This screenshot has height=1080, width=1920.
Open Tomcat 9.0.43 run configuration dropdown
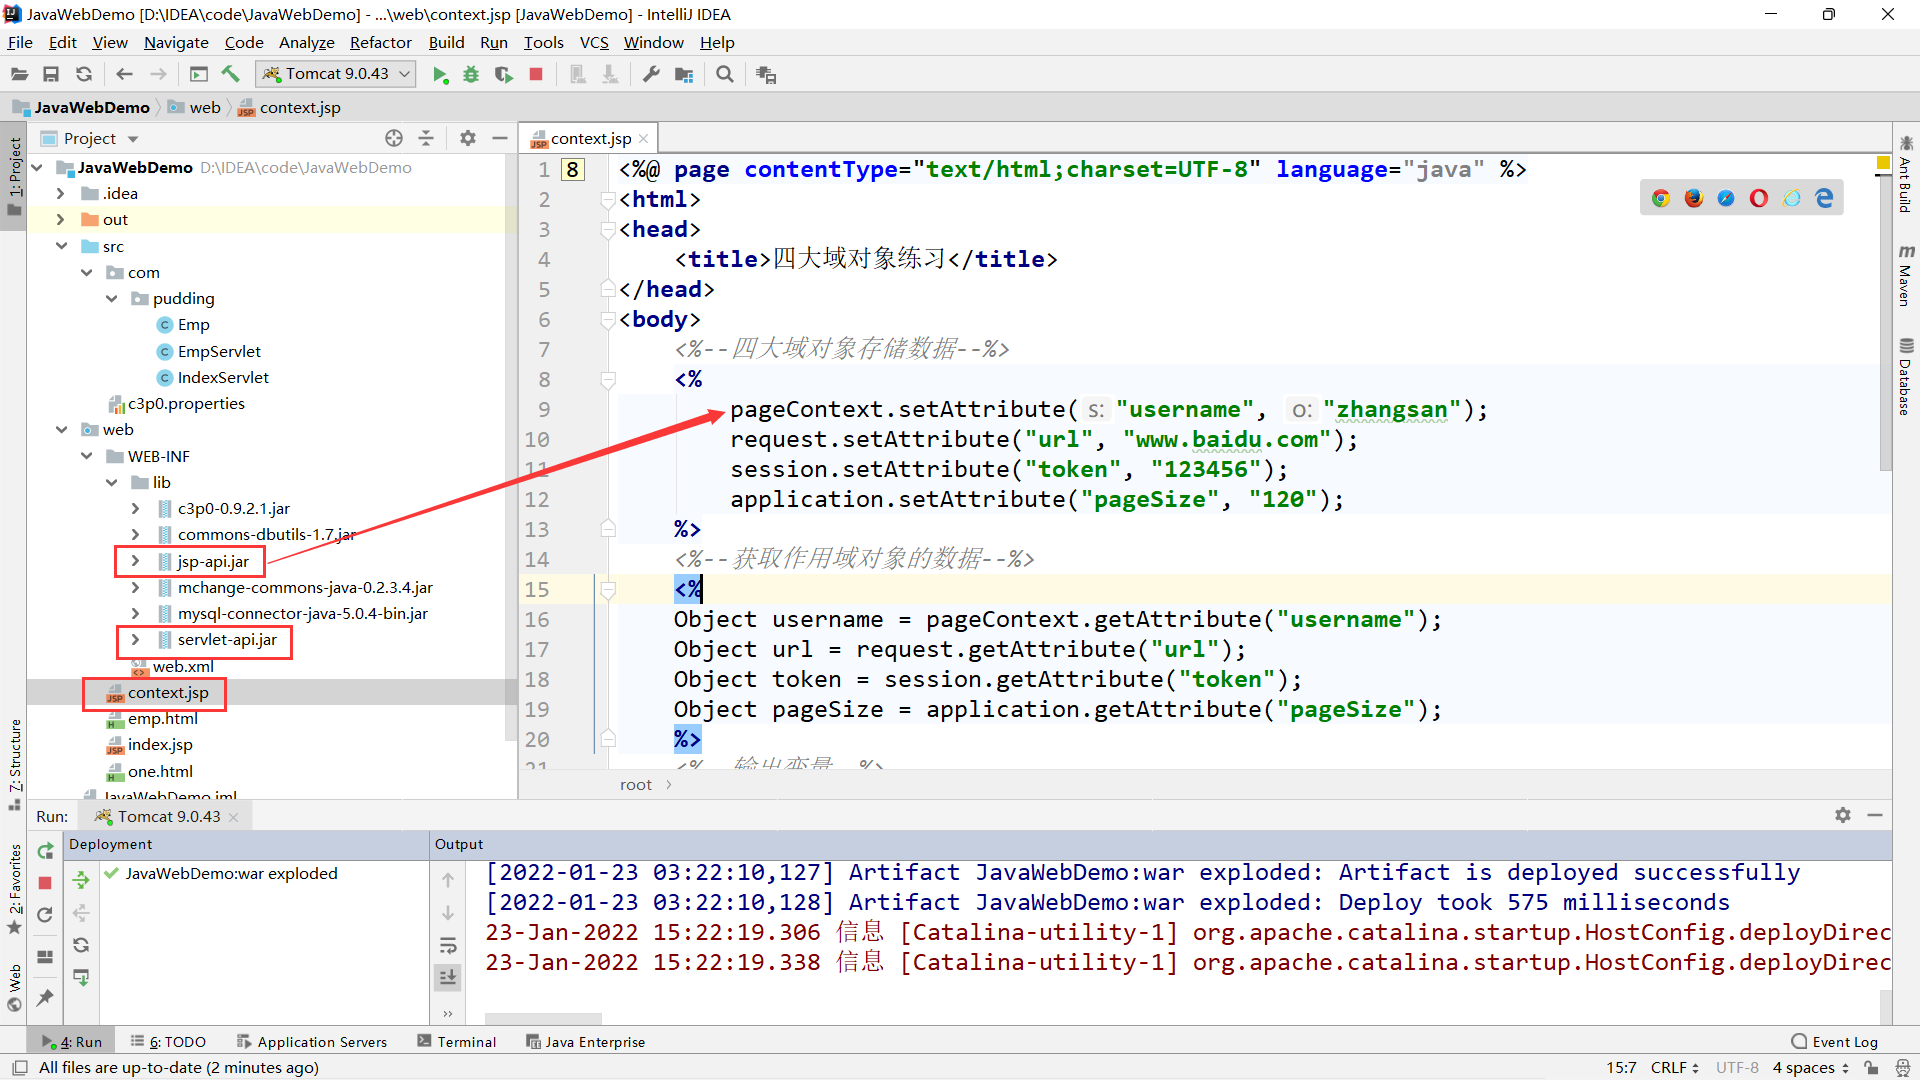[336, 74]
